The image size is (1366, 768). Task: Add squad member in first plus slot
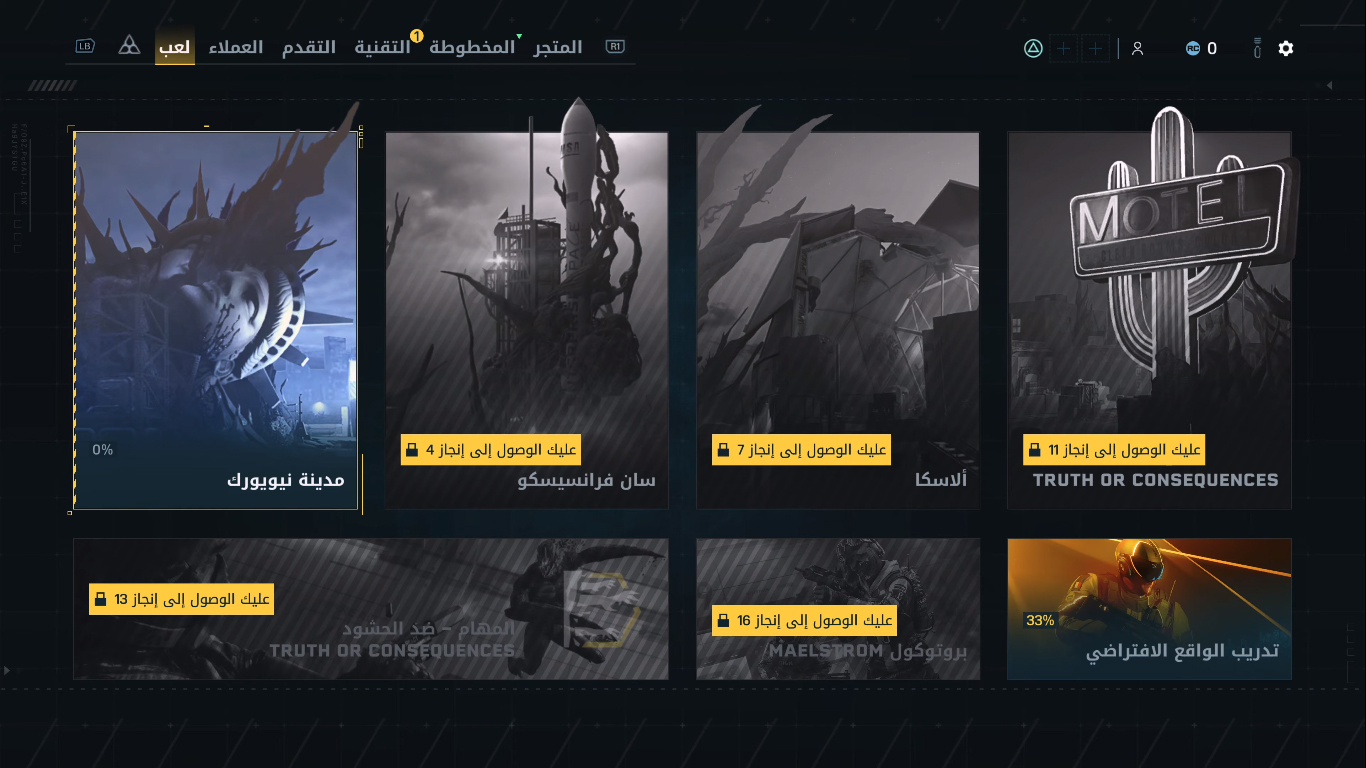point(1064,48)
